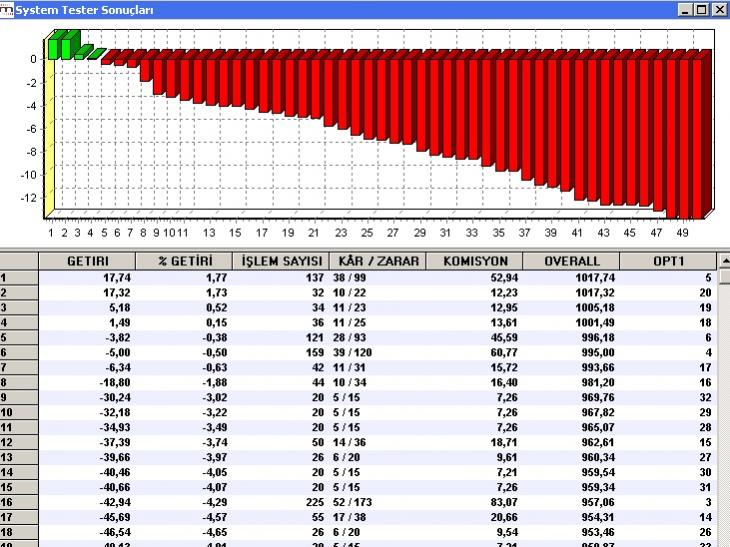The image size is (730, 547).
Task: Click the first green bar in chart
Action: coord(53,48)
